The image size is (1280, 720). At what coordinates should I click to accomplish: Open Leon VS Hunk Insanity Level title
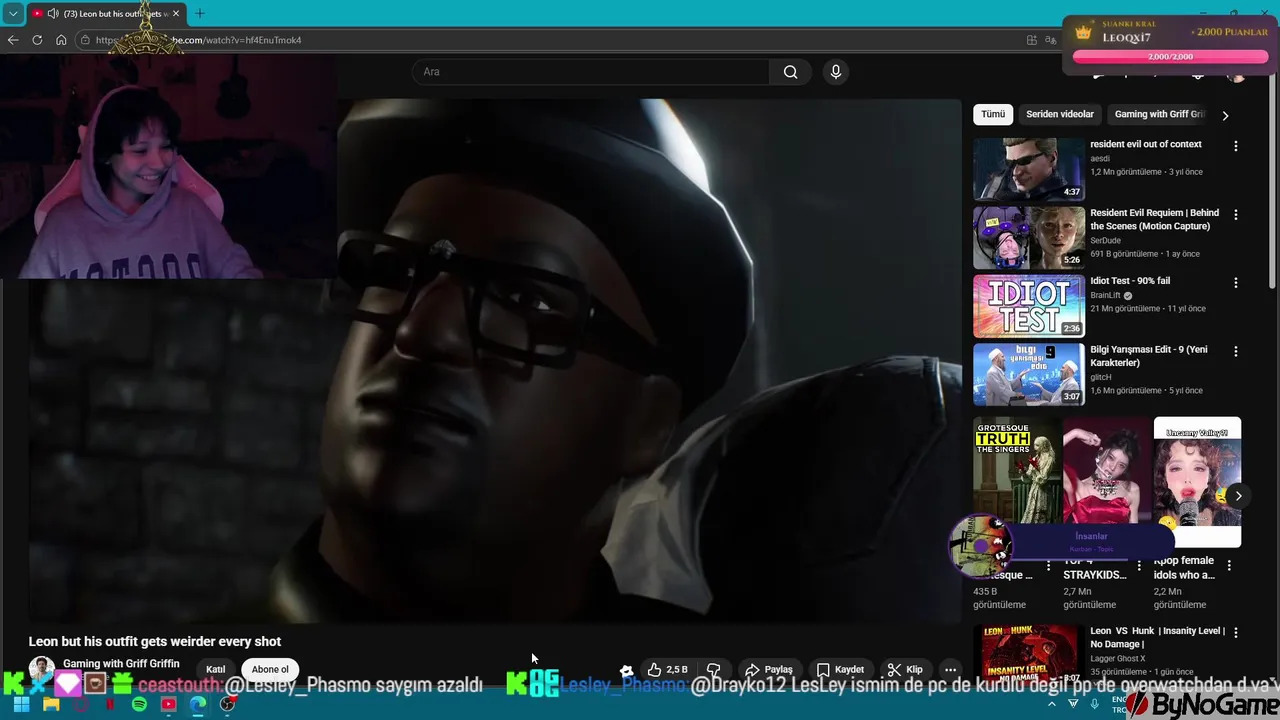pyautogui.click(x=1157, y=638)
